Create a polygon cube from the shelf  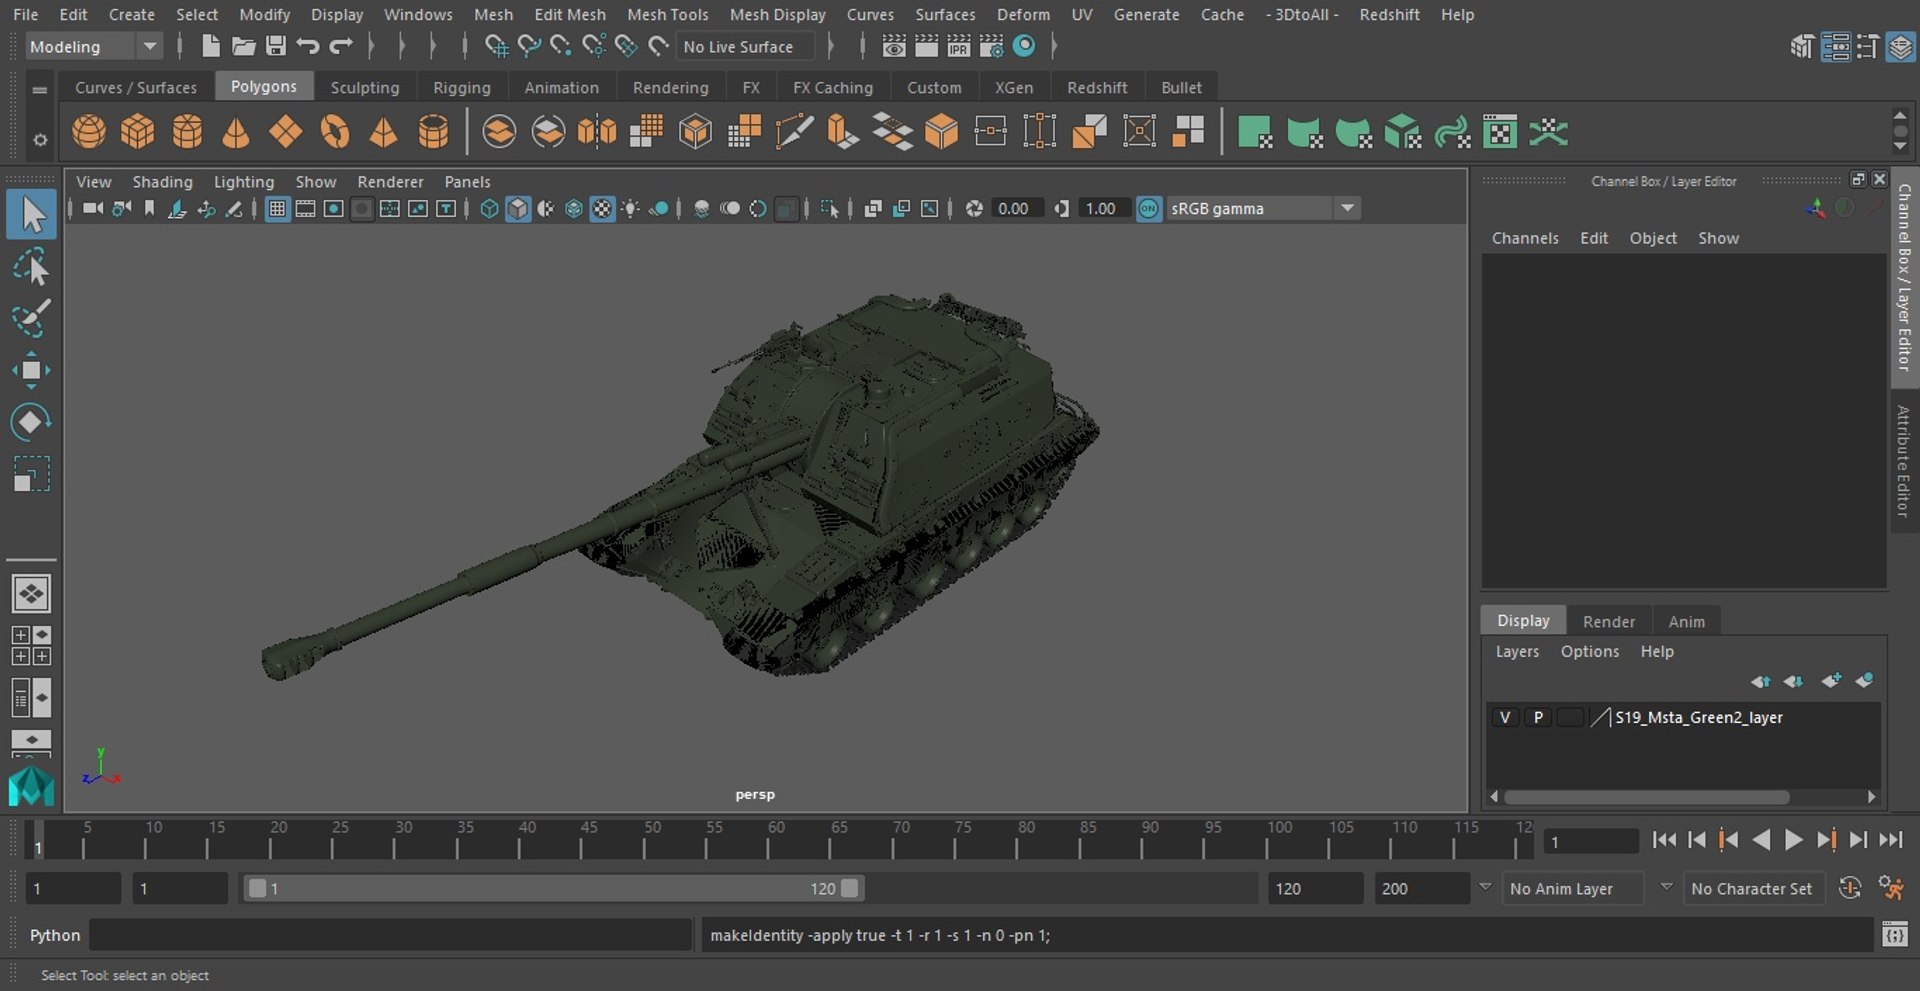point(138,132)
